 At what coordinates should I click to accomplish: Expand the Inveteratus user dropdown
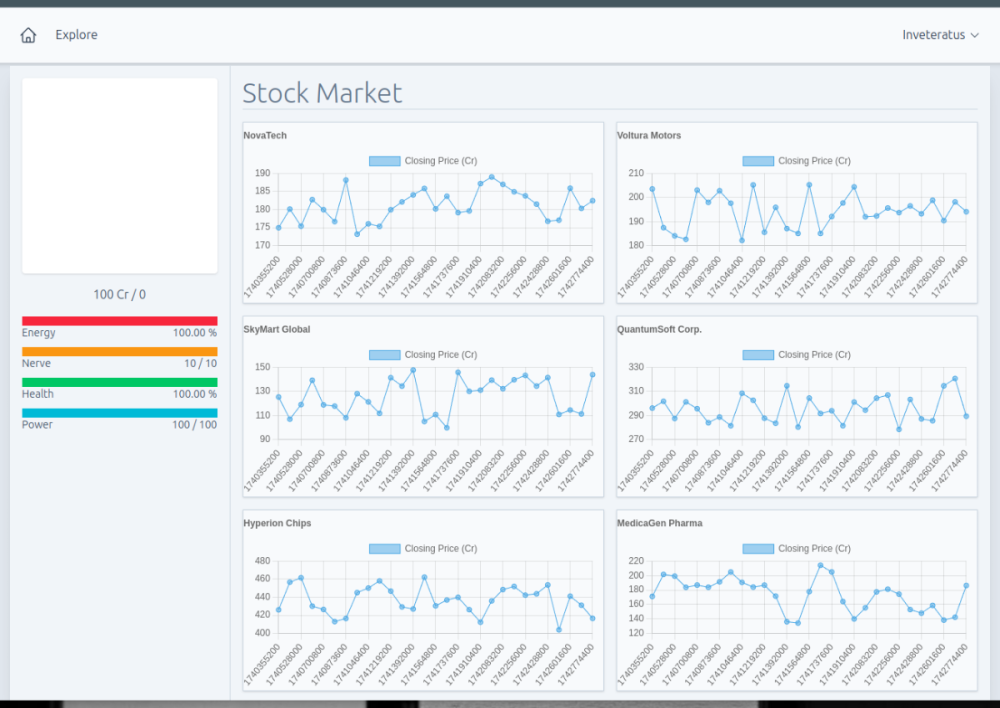[x=940, y=35]
